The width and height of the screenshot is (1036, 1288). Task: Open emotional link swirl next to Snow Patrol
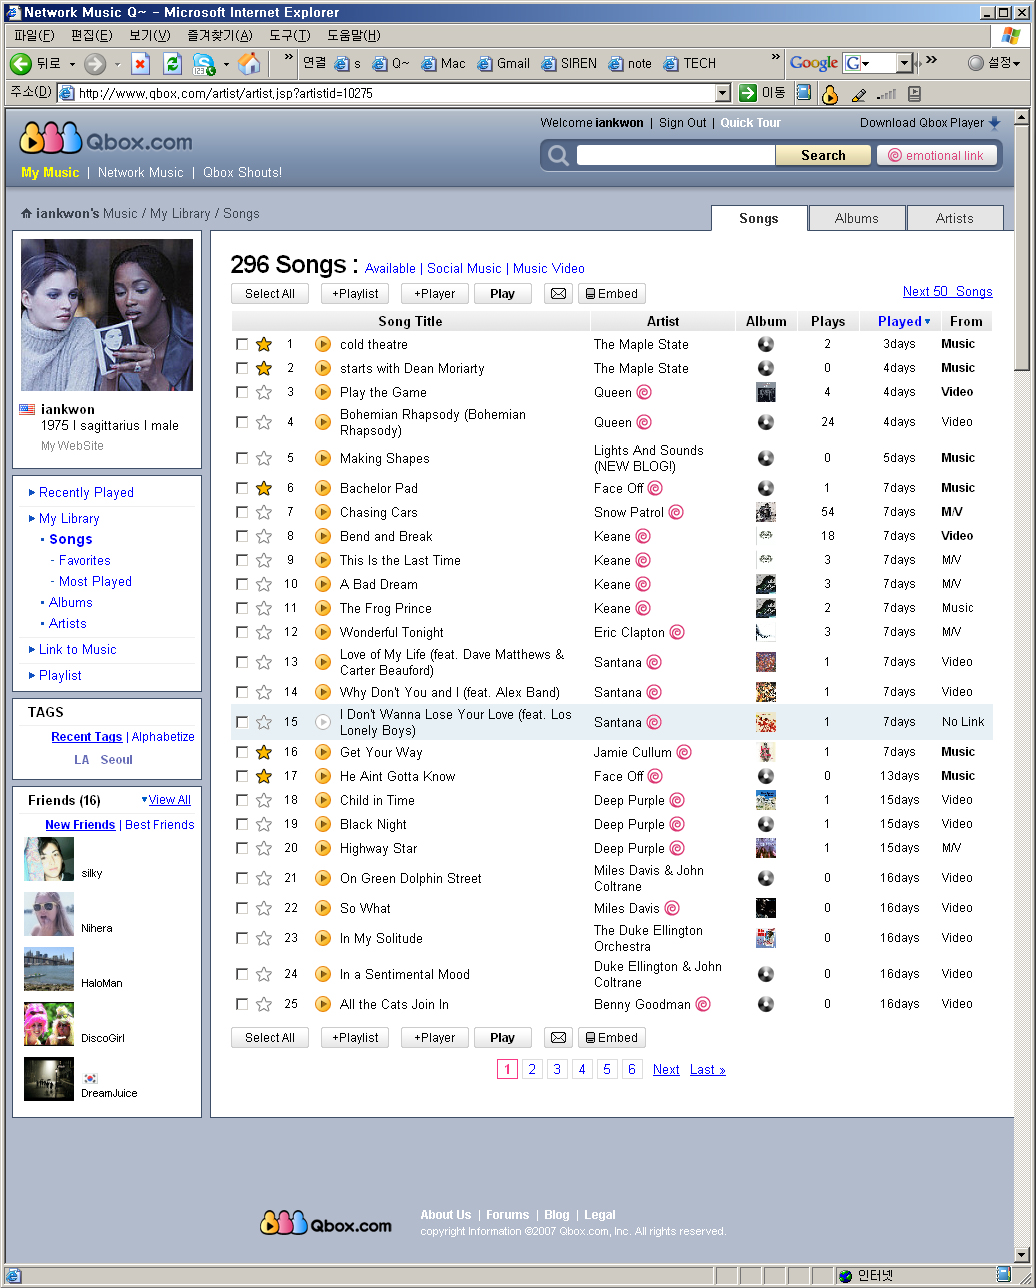click(676, 512)
